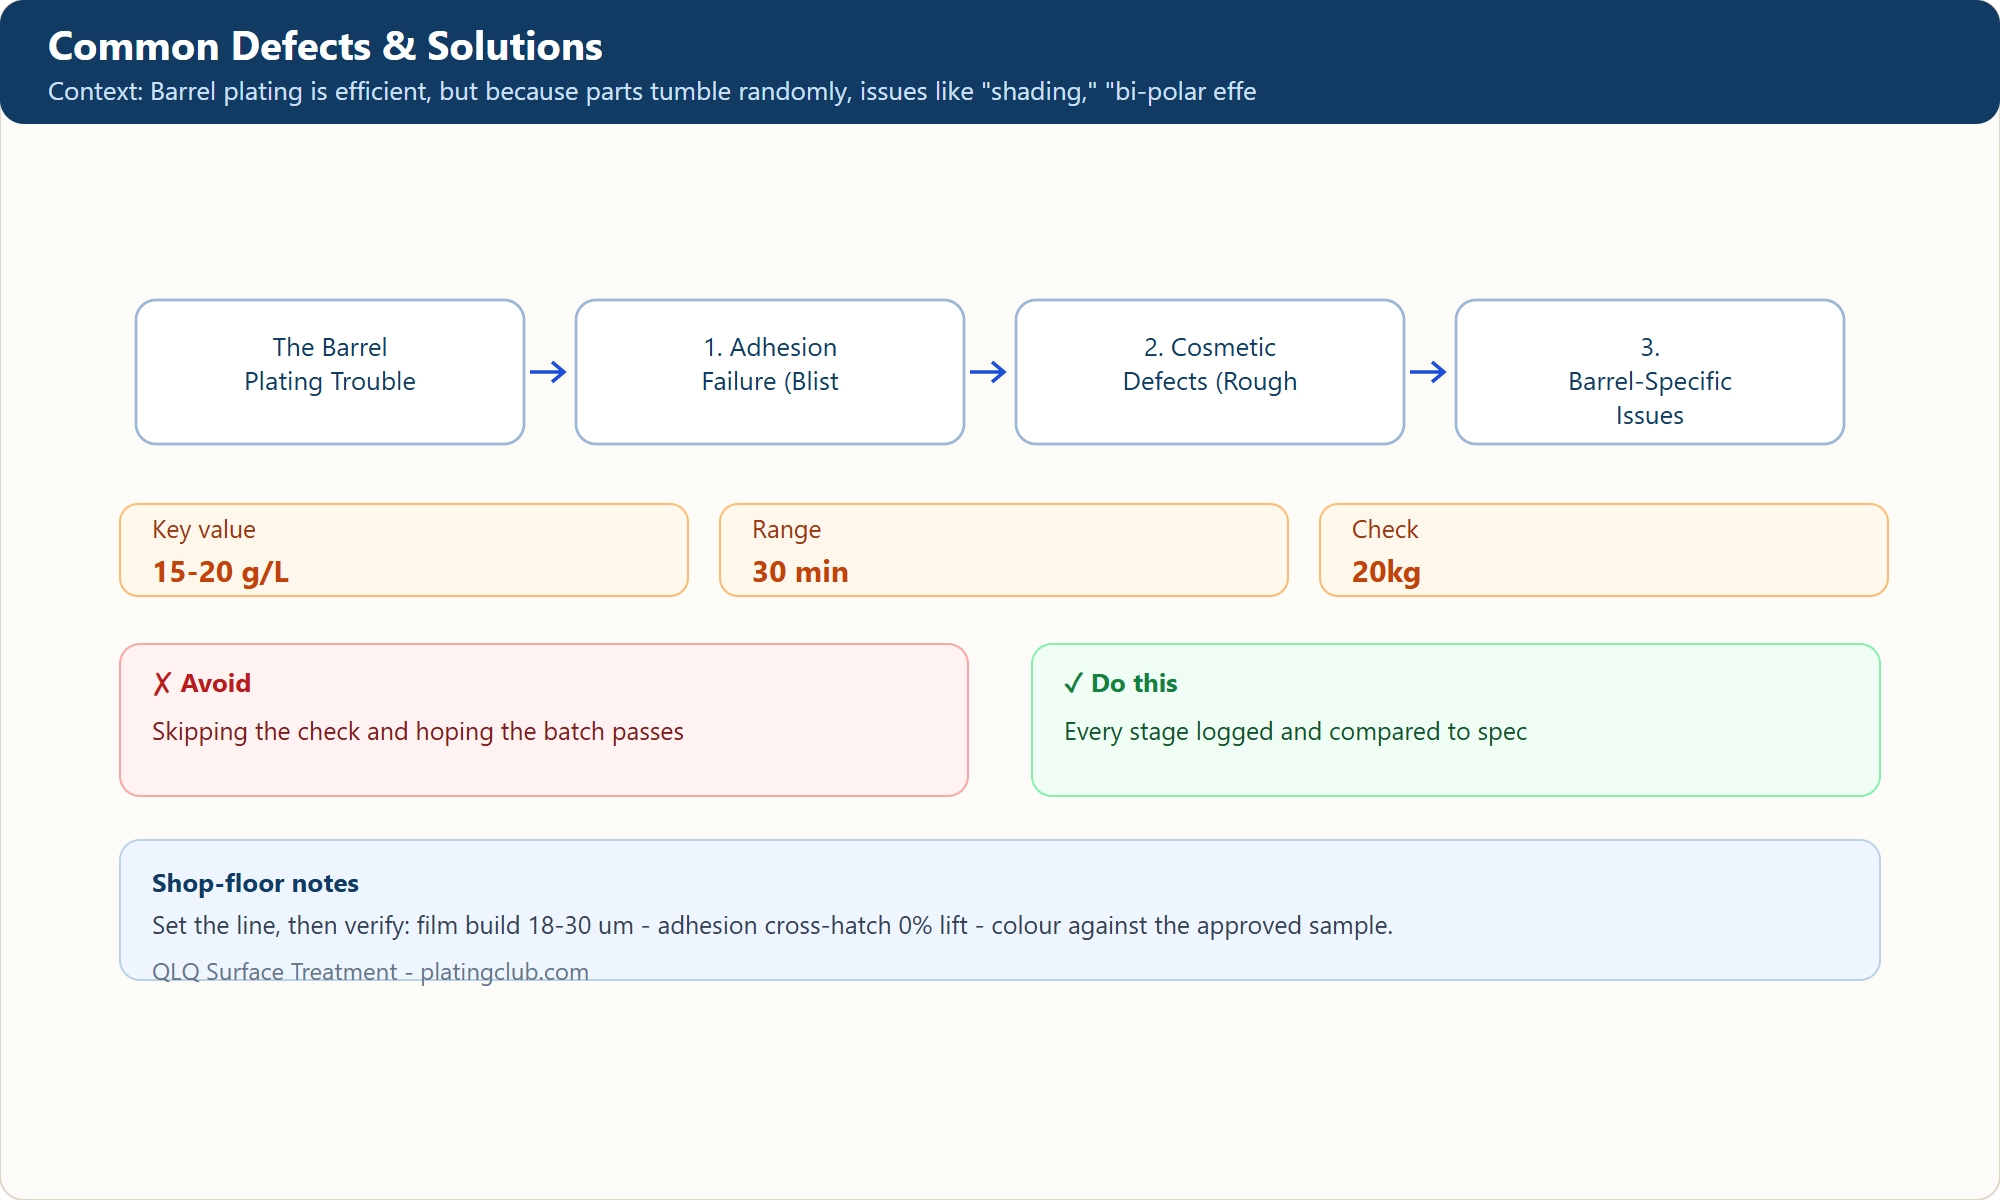Viewport: 2000px width, 1200px height.
Task: Click the red X icon beside Avoid
Action: (162, 683)
